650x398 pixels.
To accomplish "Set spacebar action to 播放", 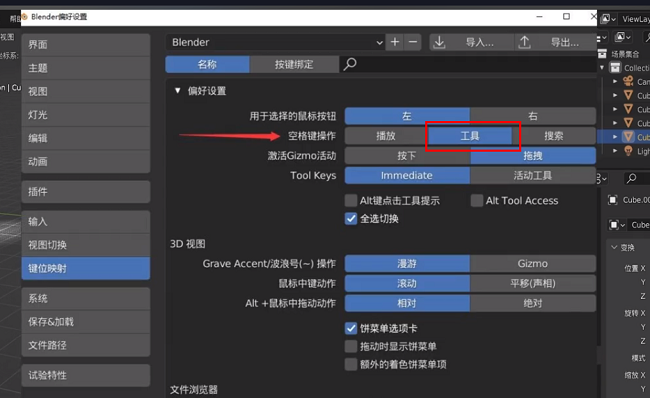I will (386, 136).
